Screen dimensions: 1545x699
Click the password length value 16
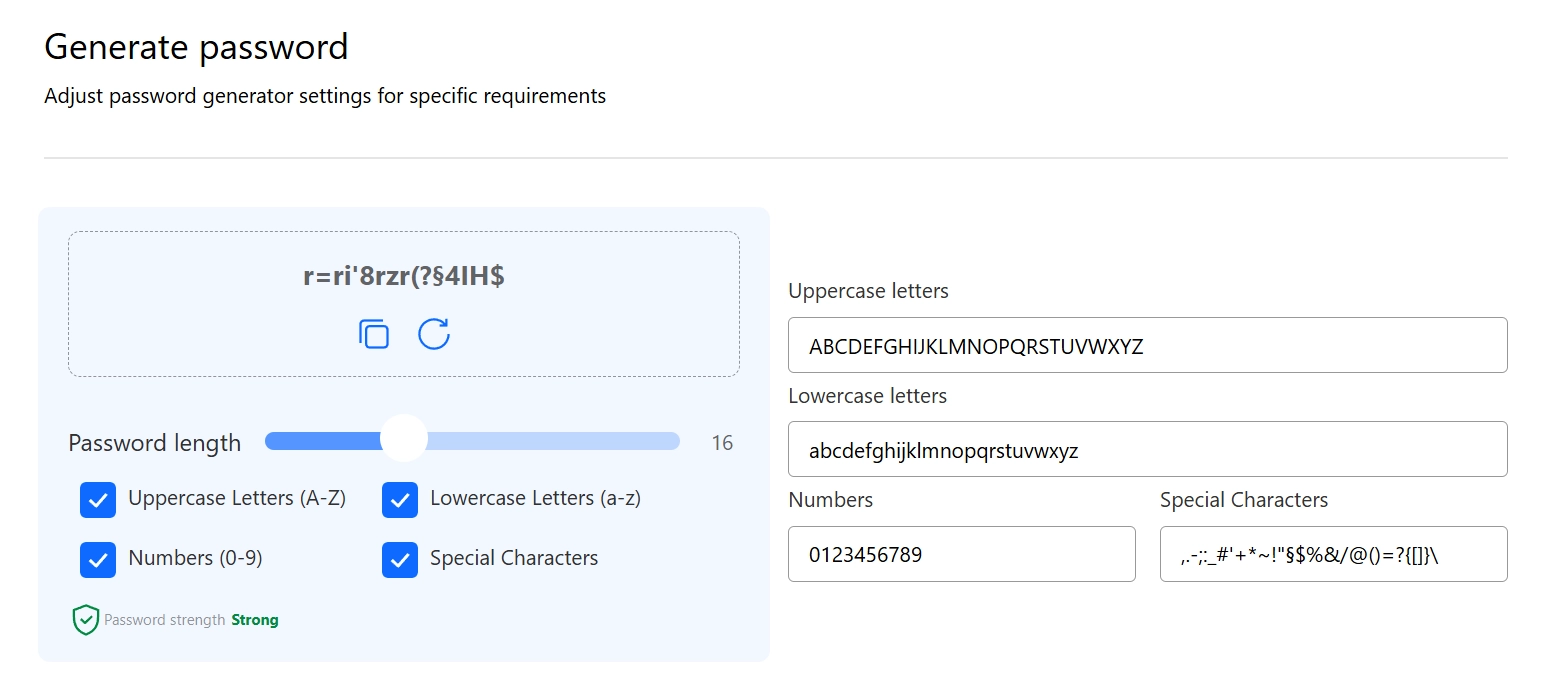pyautogui.click(x=722, y=443)
